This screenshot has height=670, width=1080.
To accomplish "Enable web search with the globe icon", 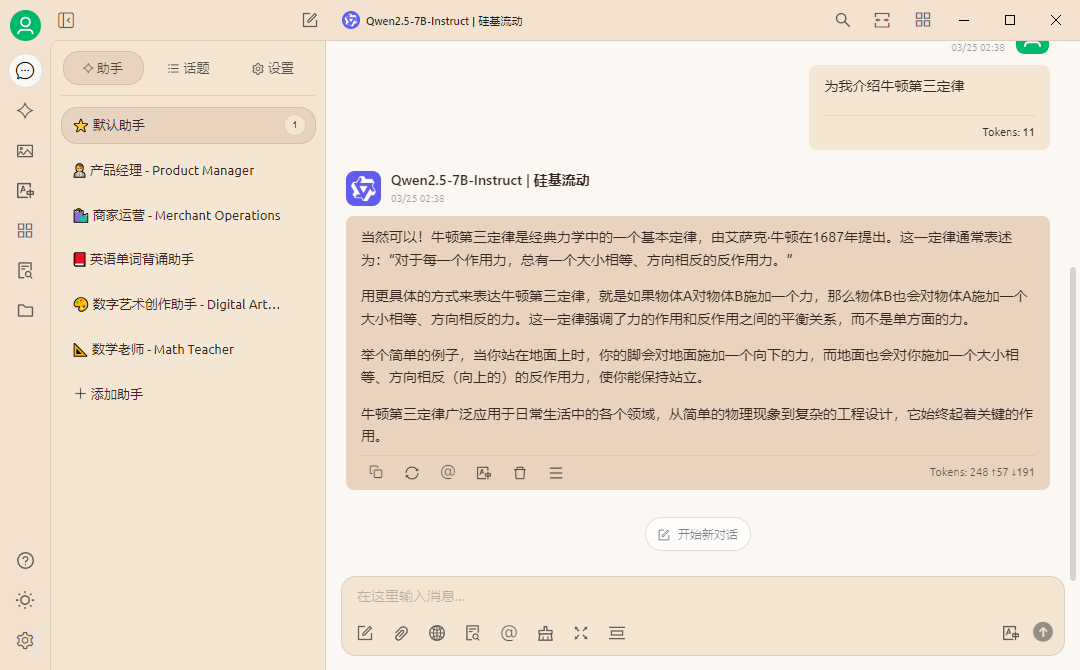I will [x=436, y=633].
